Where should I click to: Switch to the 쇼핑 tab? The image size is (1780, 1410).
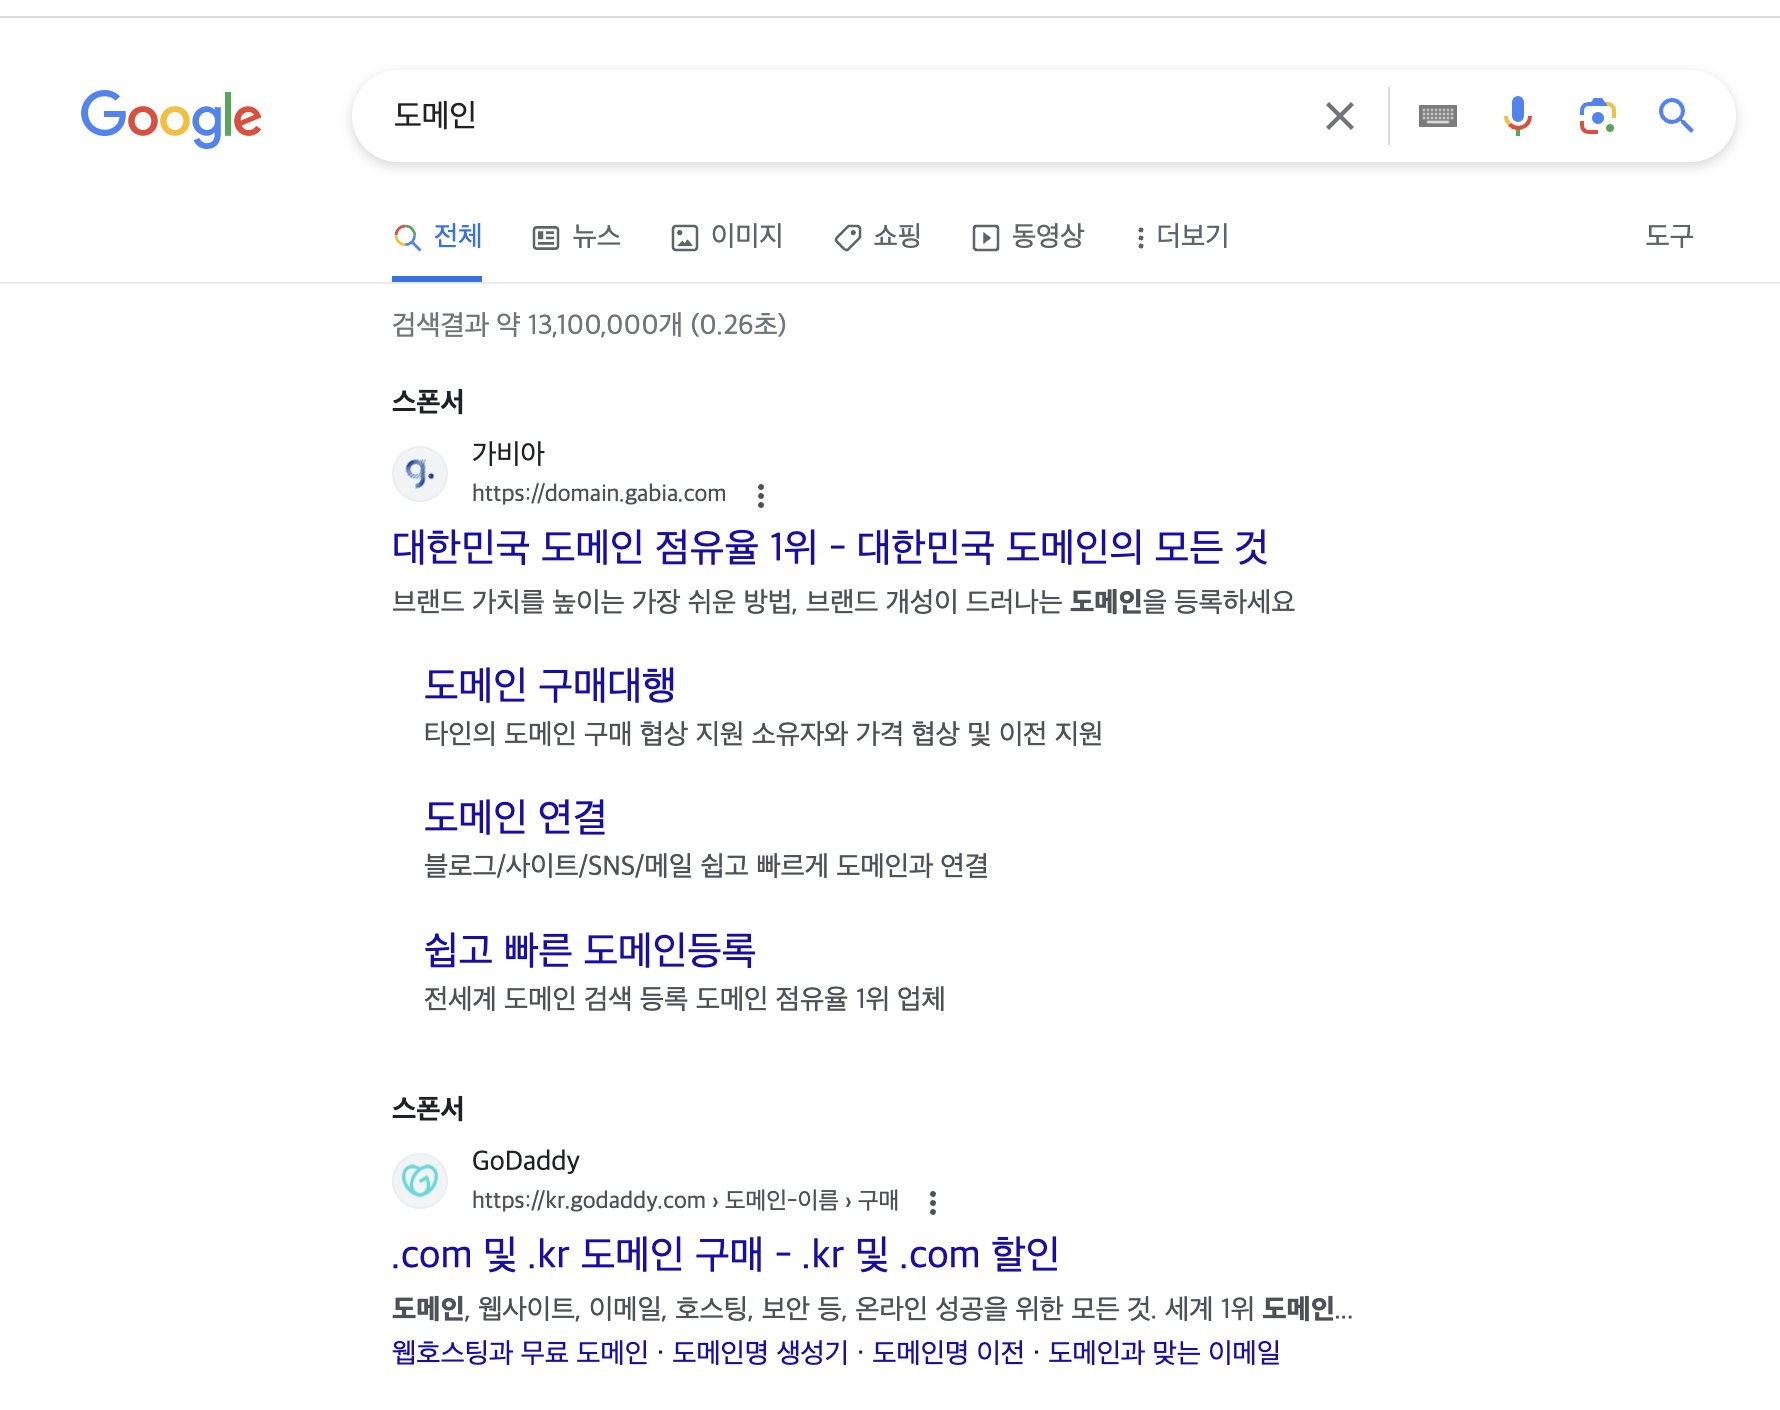[878, 236]
